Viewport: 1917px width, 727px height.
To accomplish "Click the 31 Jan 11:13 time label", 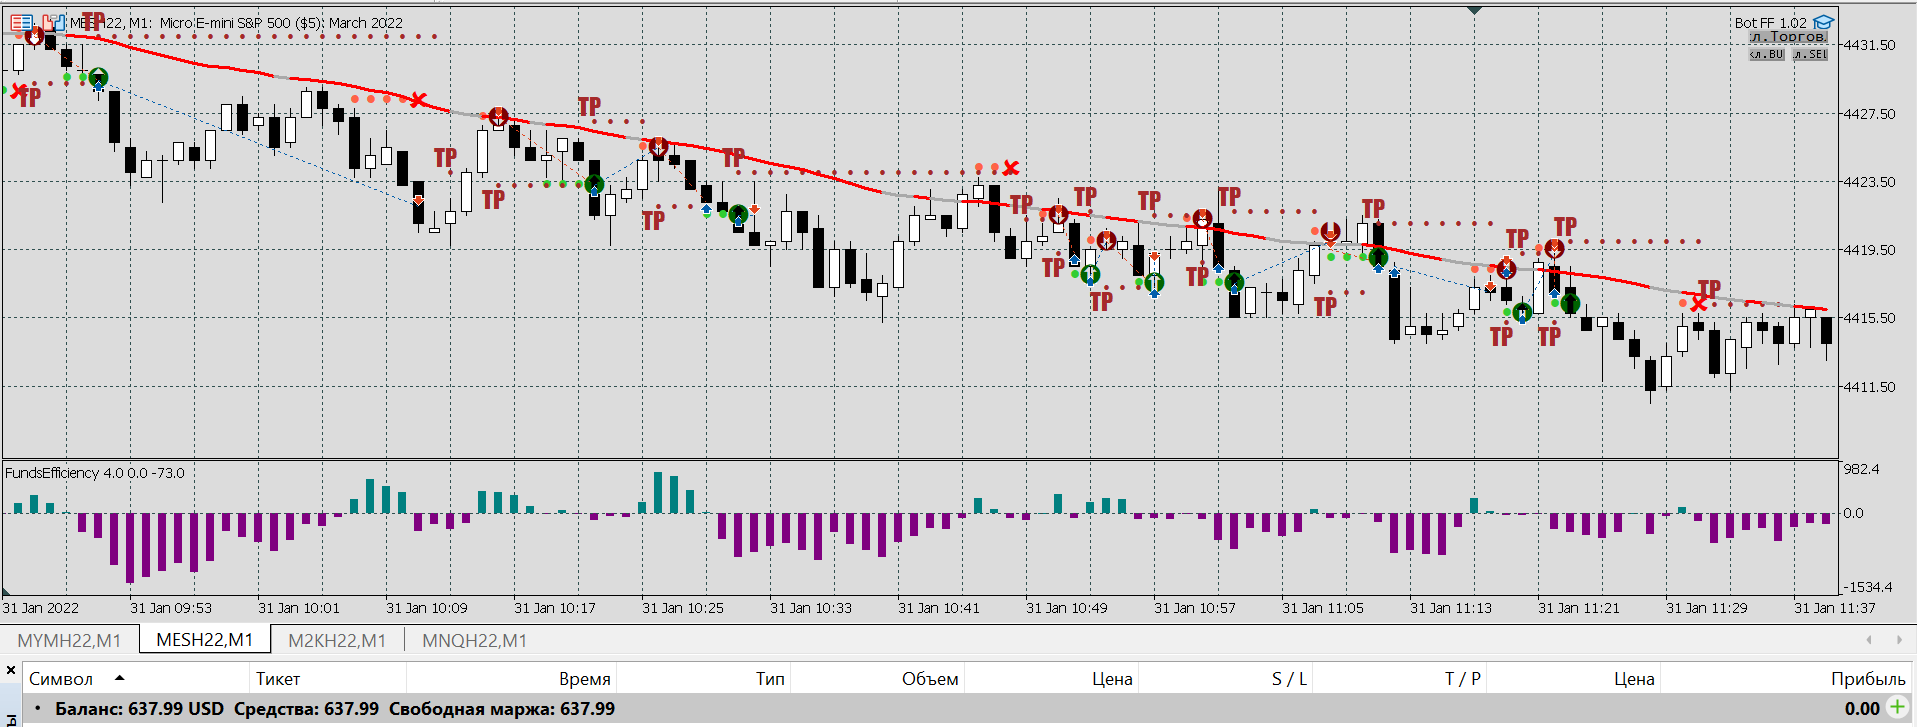I will click(1451, 608).
